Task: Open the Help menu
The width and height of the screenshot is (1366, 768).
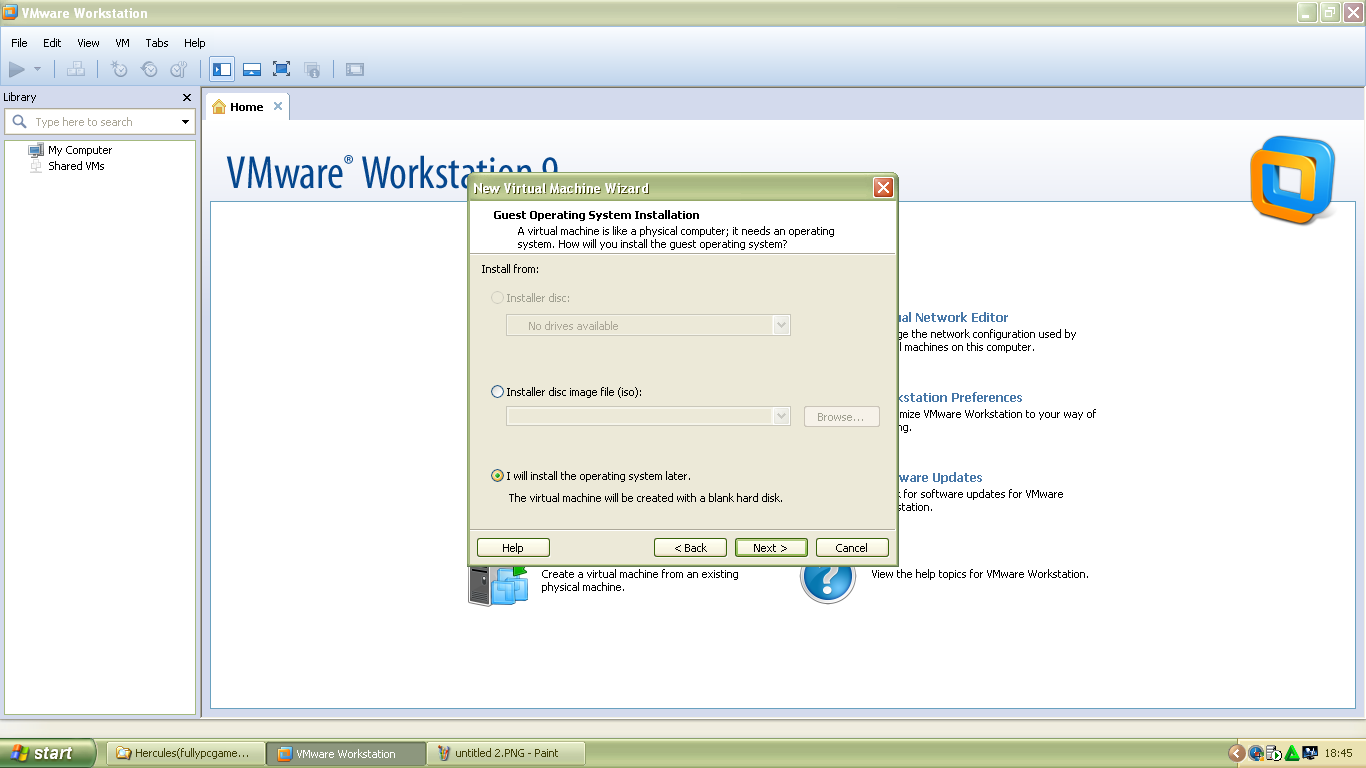Action: (195, 43)
